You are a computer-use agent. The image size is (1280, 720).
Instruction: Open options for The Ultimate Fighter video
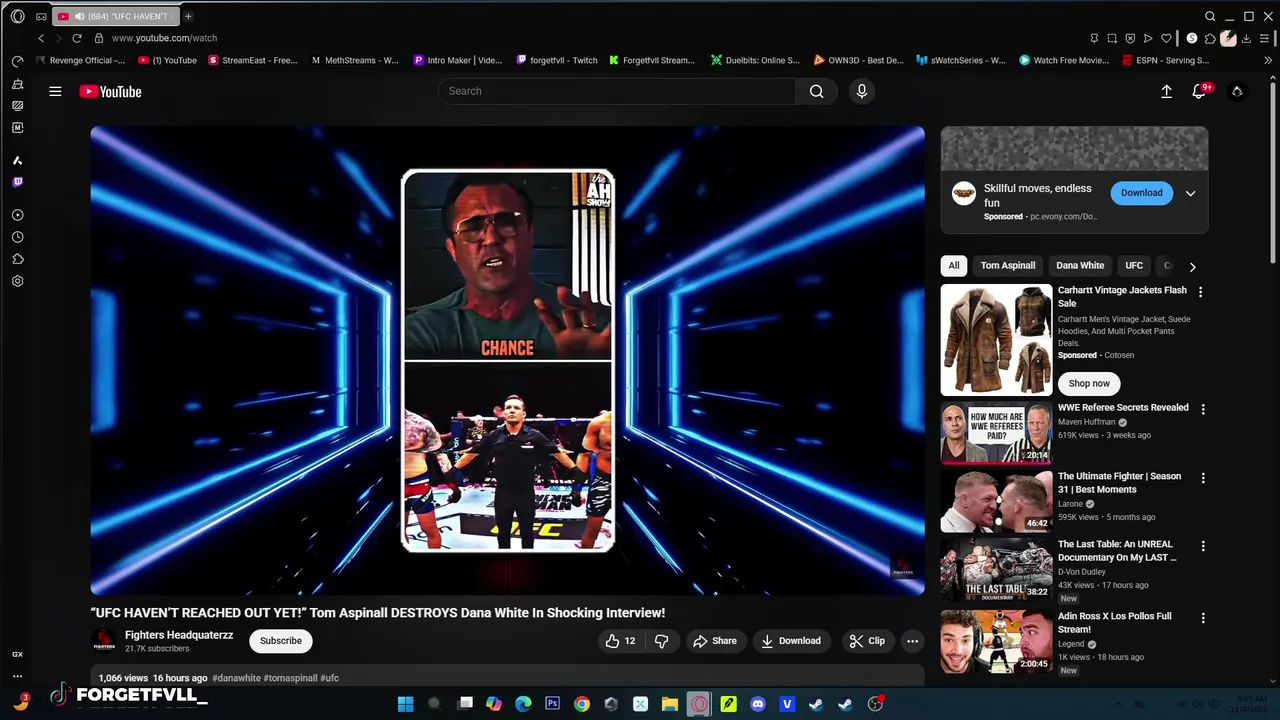click(x=1203, y=478)
